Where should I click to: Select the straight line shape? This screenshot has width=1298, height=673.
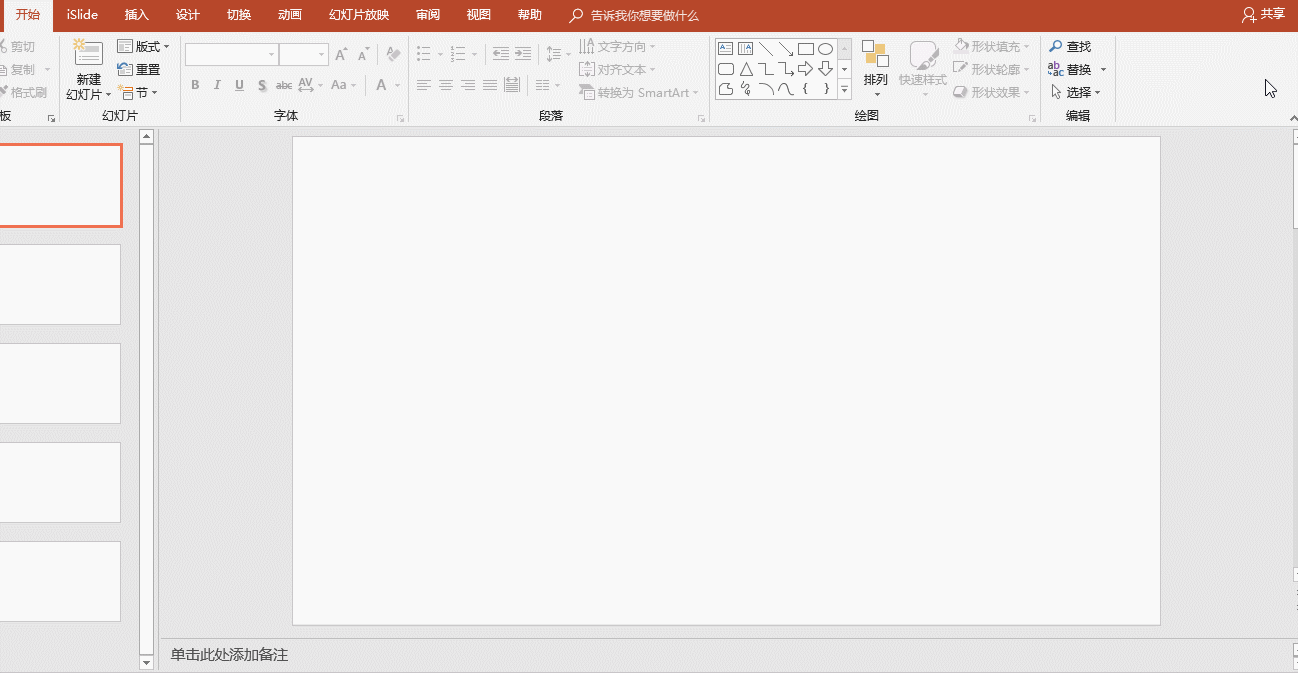click(766, 48)
